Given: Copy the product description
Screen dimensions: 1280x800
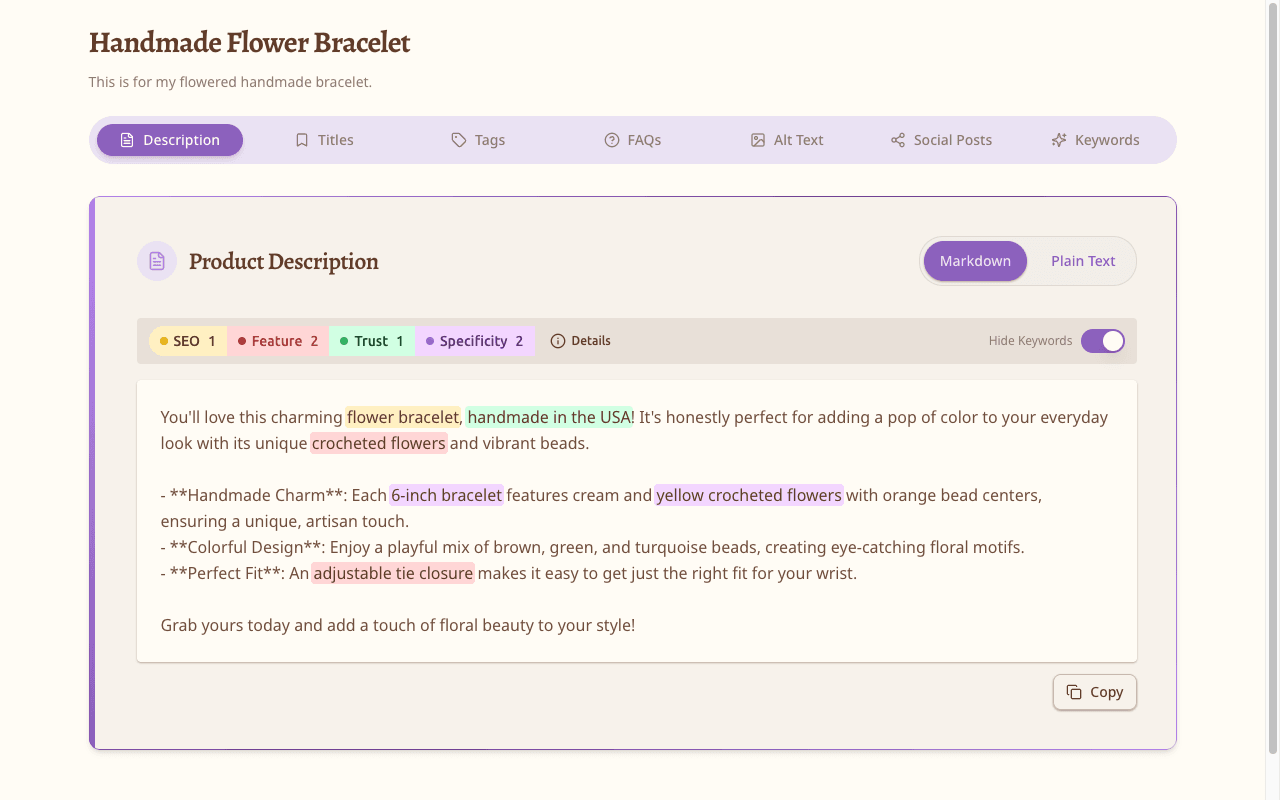Looking at the screenshot, I should pyautogui.click(x=1095, y=692).
